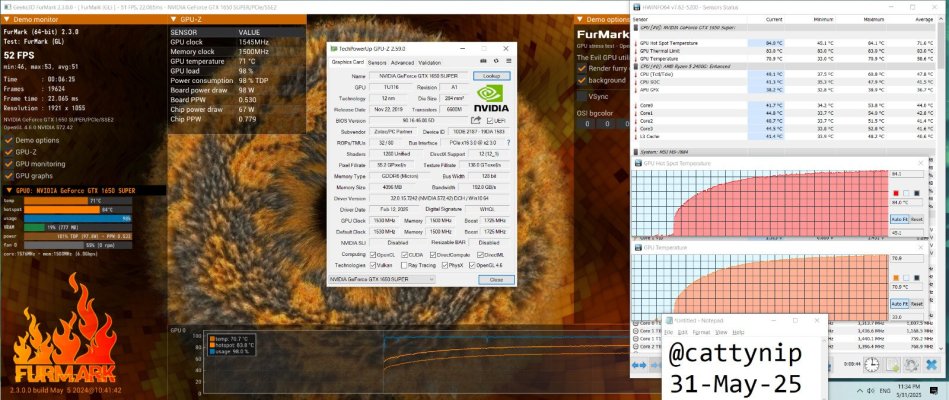Click the GPU Temperature graph minimum value field

point(907,316)
